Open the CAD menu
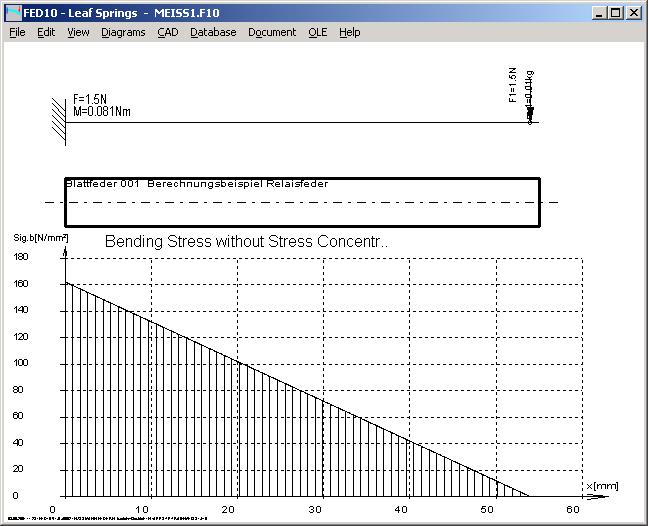 click(168, 32)
